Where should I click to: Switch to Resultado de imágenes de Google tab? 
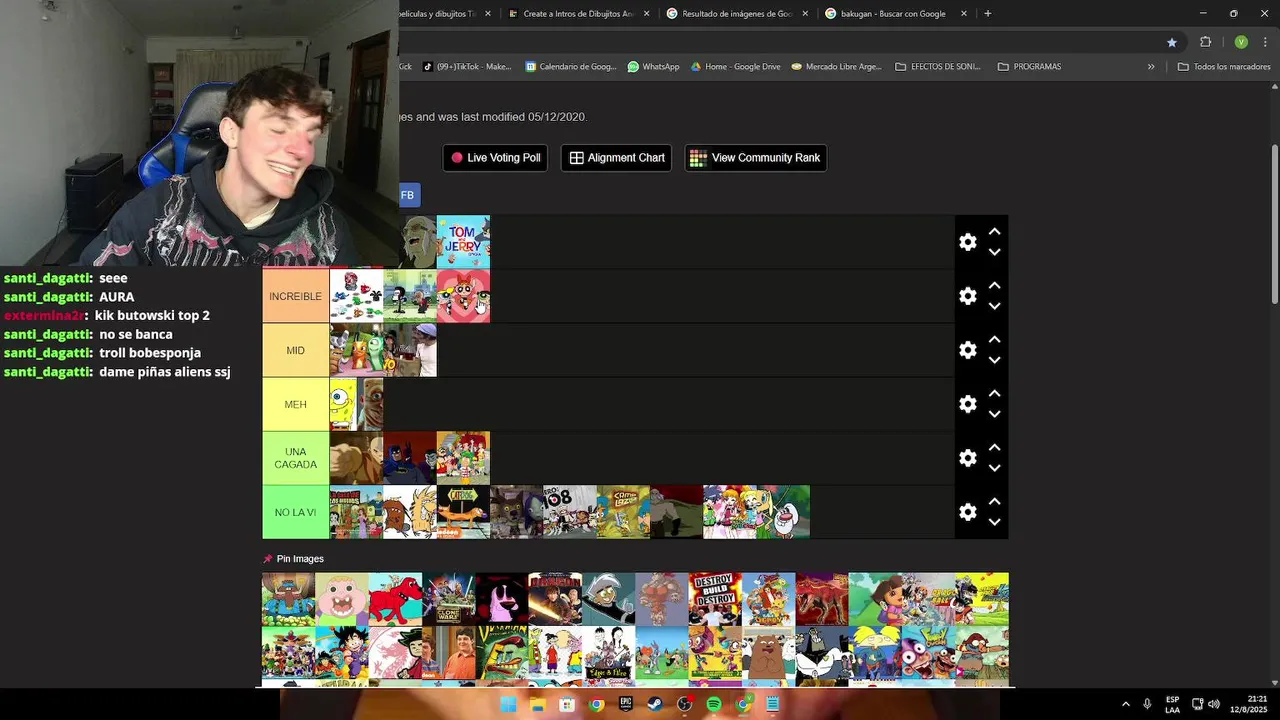point(738,14)
